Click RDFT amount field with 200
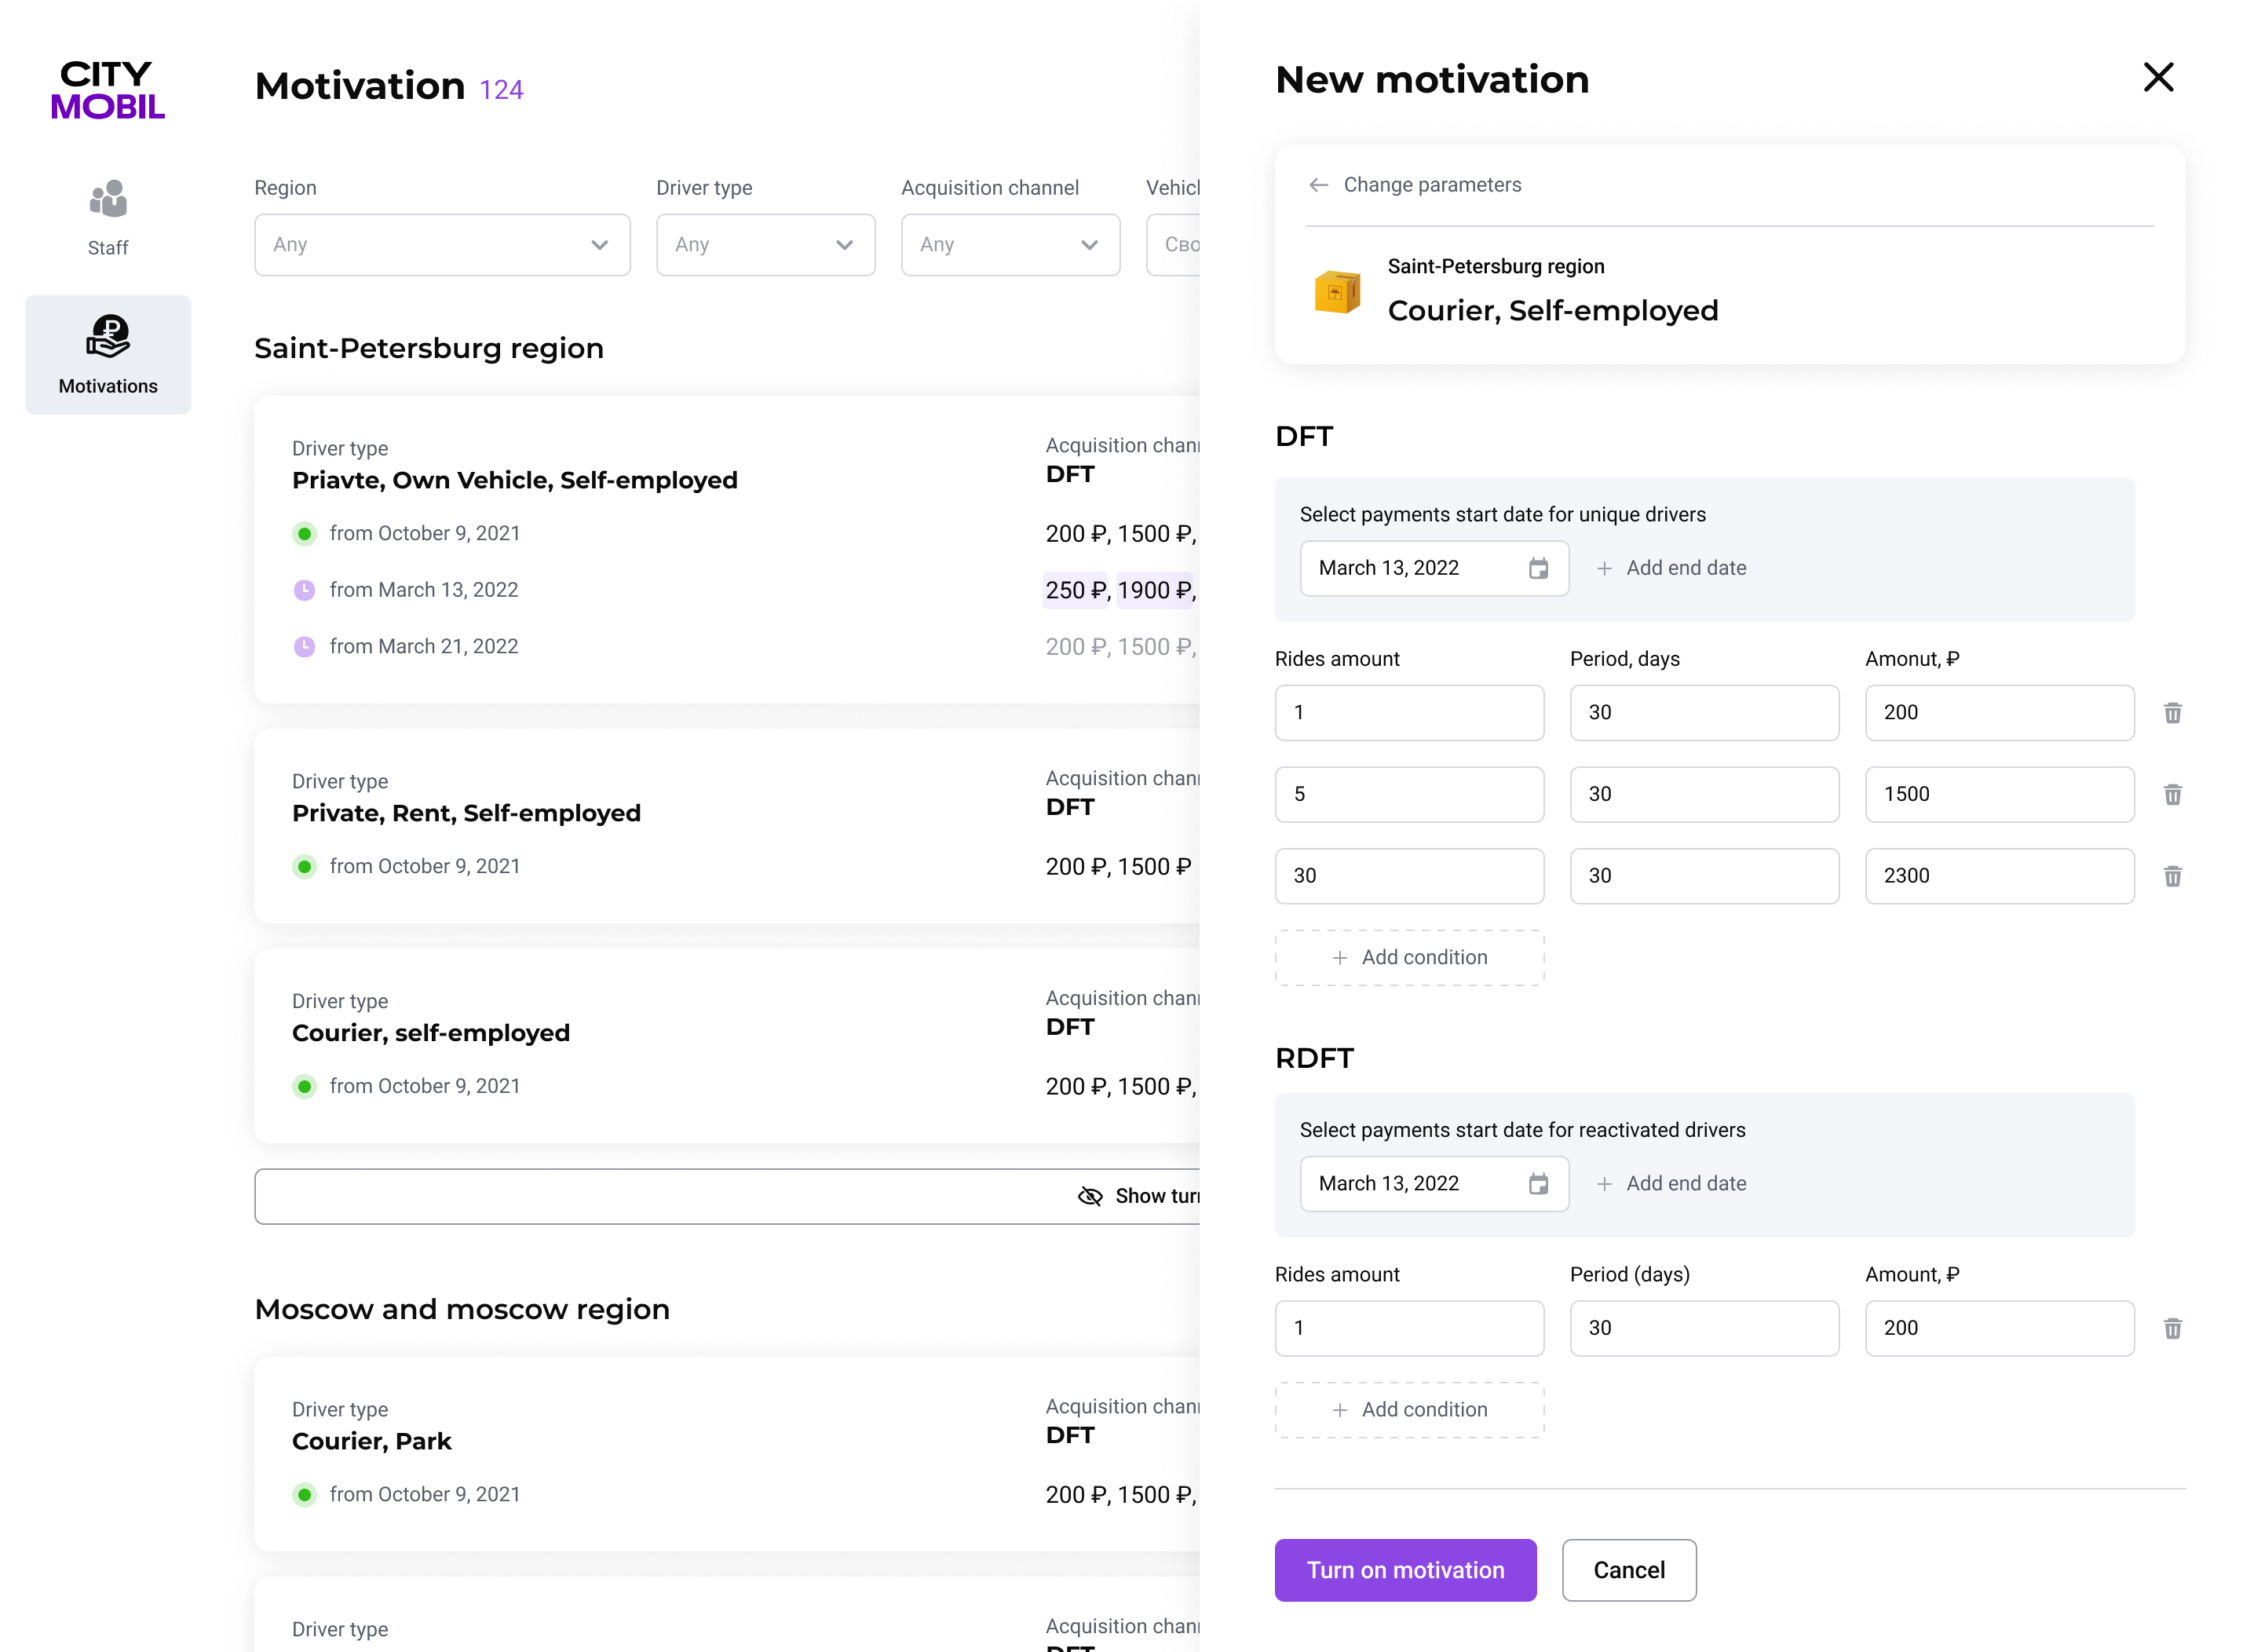The height and width of the screenshot is (1652, 2261). click(x=1999, y=1328)
